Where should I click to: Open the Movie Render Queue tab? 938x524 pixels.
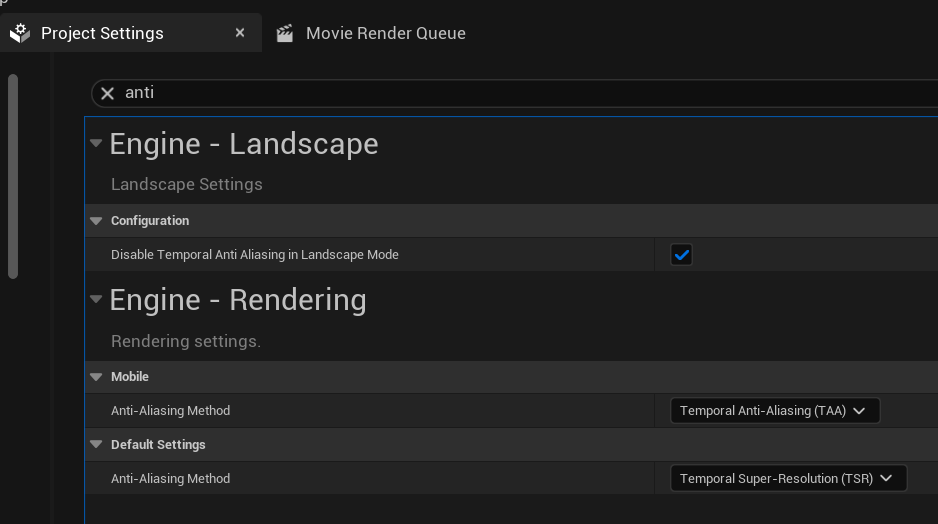click(371, 33)
